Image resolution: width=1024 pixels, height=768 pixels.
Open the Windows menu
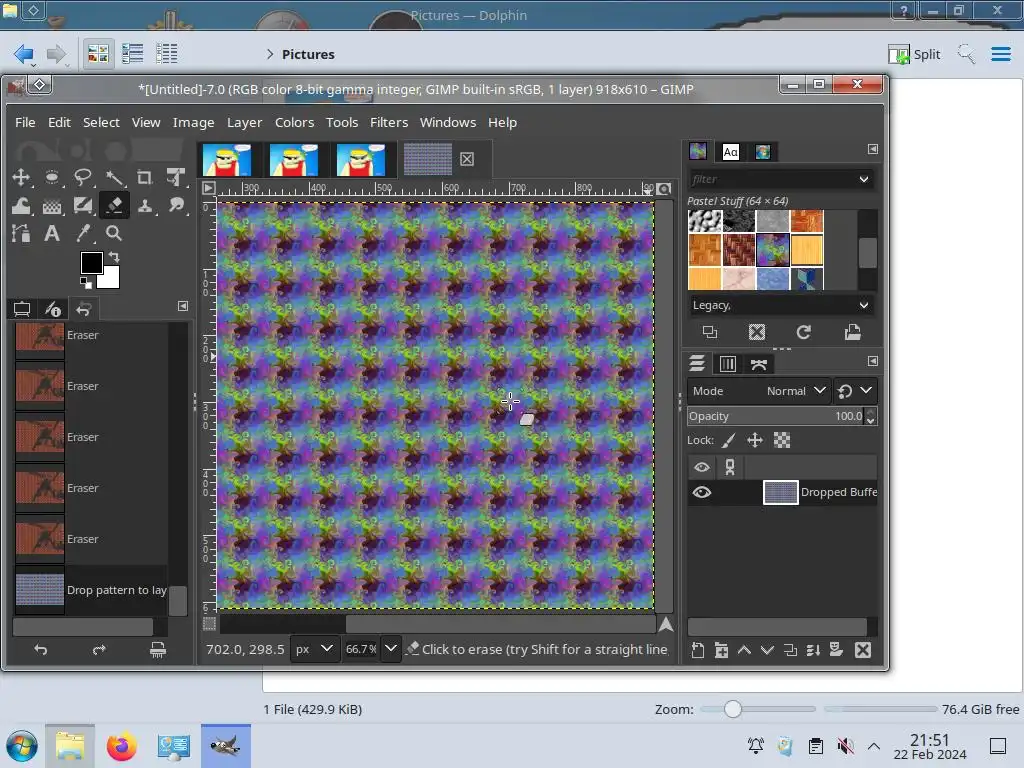pyautogui.click(x=447, y=122)
